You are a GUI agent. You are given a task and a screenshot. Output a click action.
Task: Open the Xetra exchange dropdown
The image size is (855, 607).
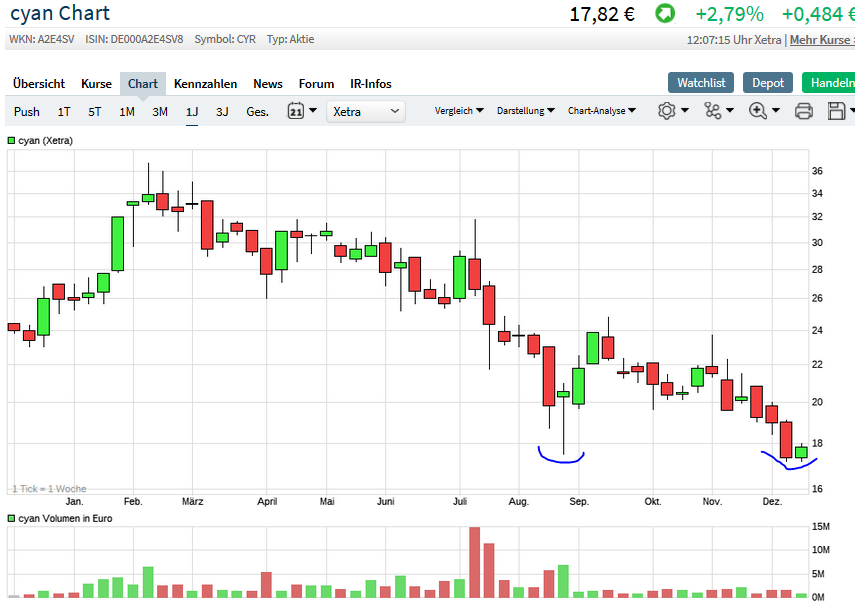pyautogui.click(x=366, y=112)
